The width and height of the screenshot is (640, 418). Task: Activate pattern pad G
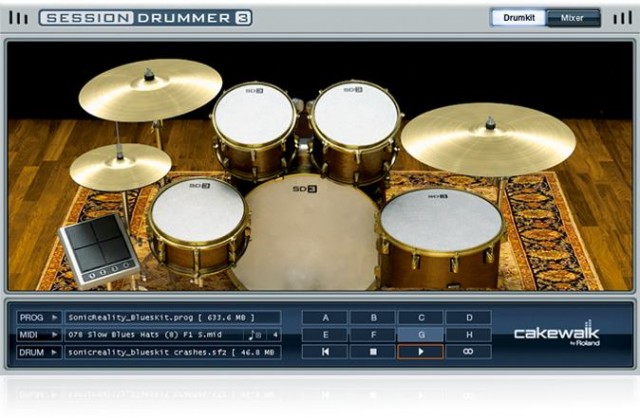419,335
